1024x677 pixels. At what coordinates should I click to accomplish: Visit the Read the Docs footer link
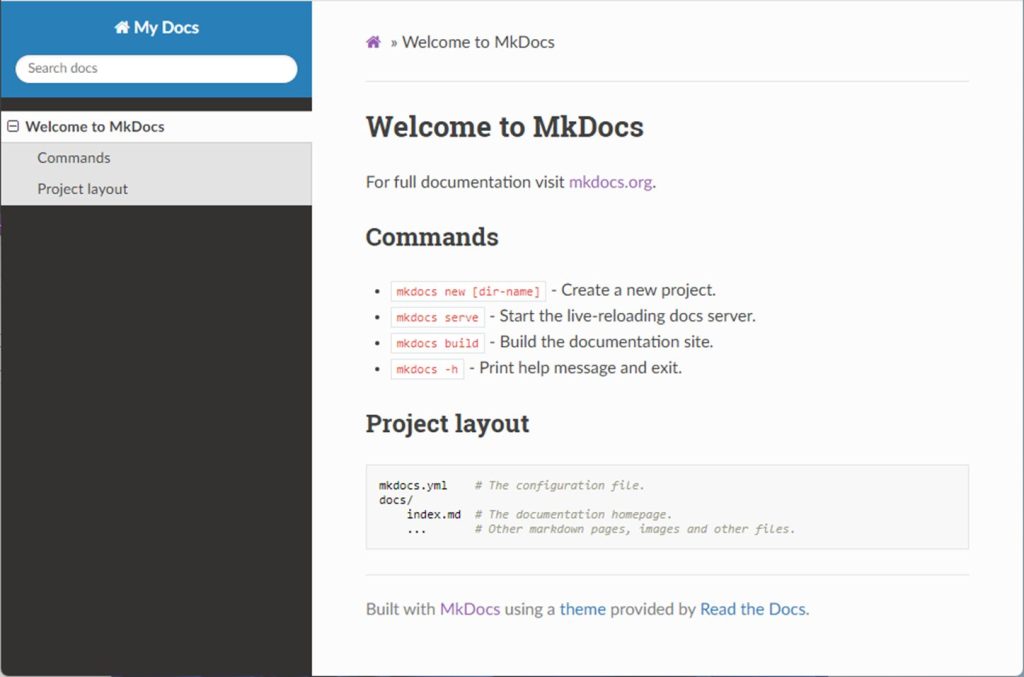pos(752,609)
